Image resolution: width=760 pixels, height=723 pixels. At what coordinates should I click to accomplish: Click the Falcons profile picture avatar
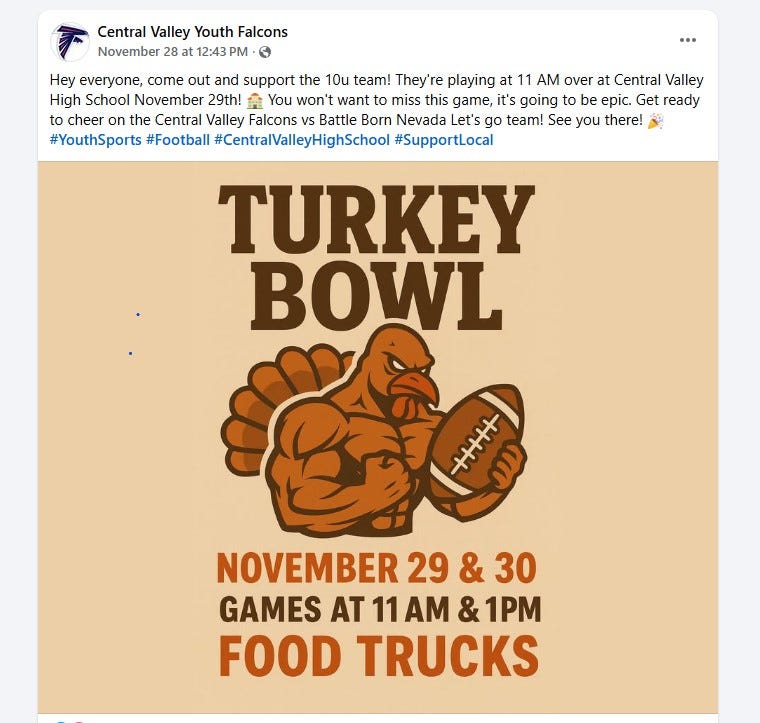(70, 41)
